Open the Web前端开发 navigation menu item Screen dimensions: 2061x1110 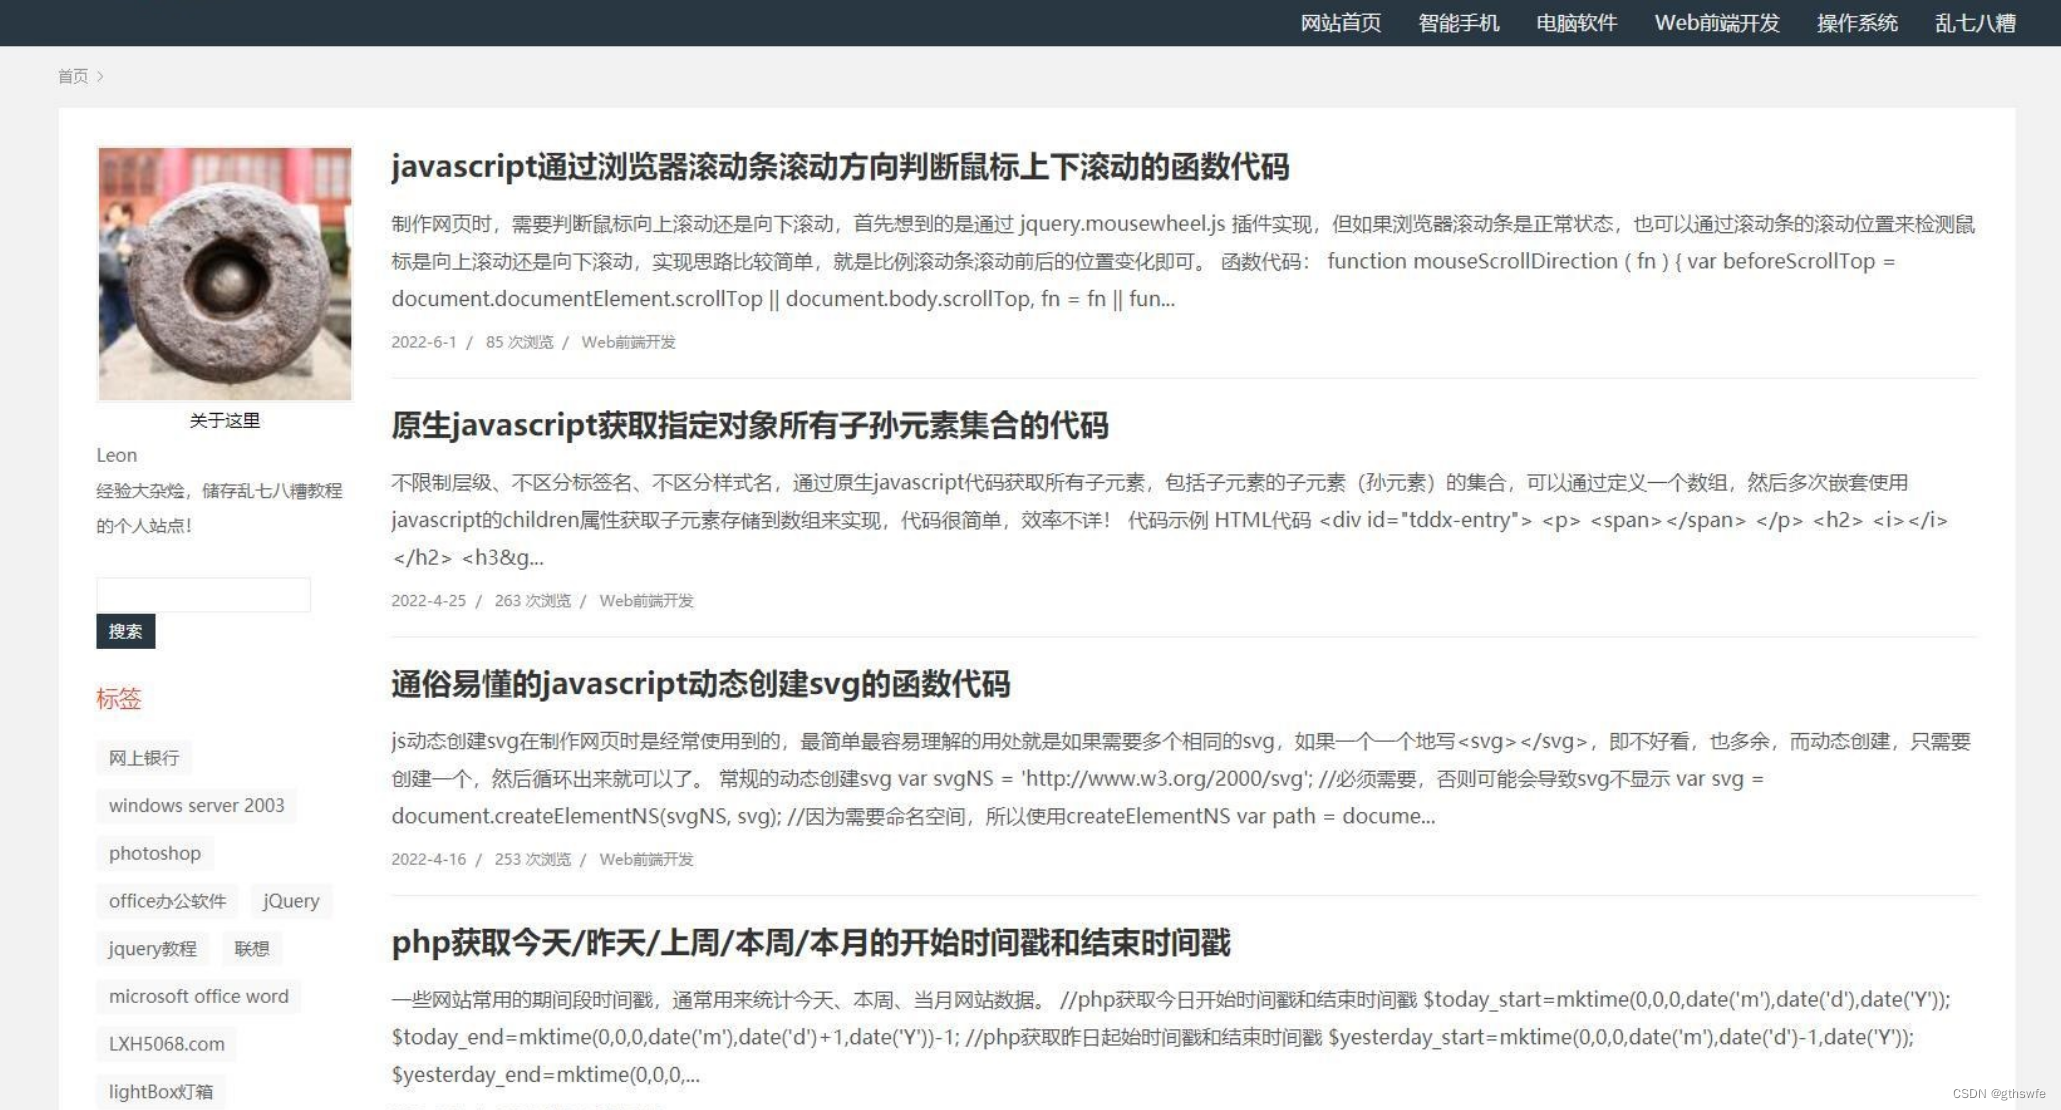[1717, 23]
